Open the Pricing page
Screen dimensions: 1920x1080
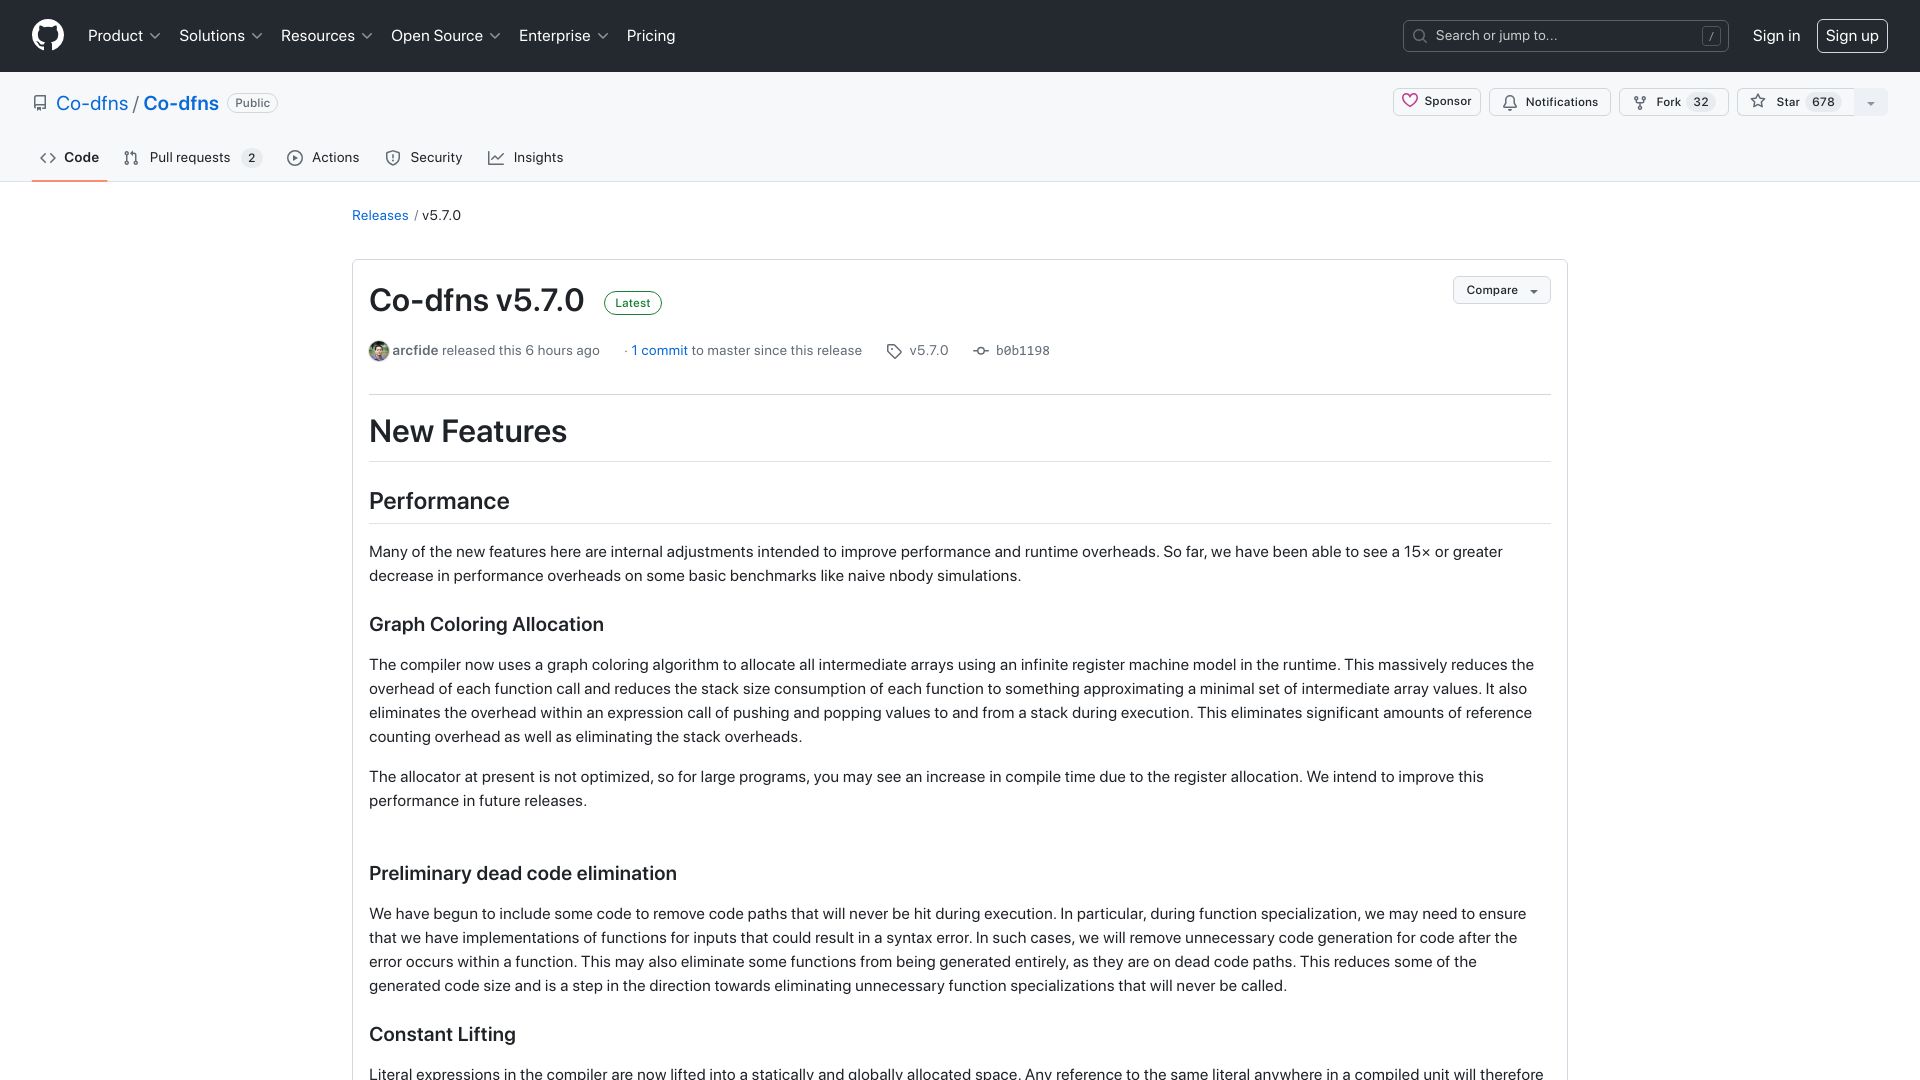click(651, 36)
